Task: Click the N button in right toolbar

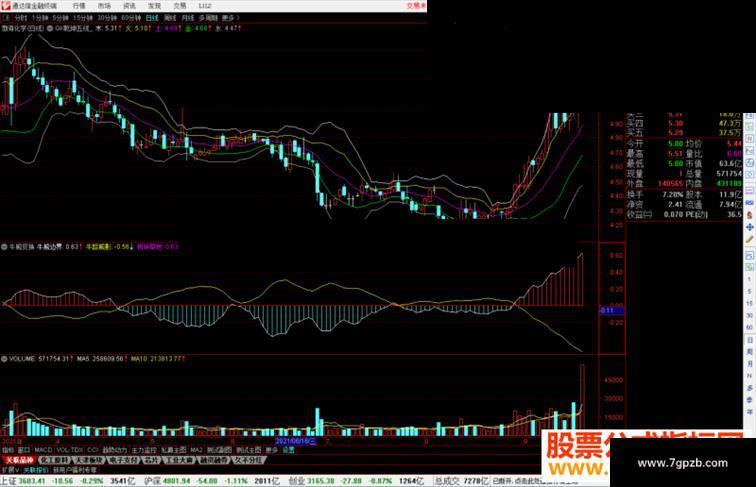Action: point(750,376)
